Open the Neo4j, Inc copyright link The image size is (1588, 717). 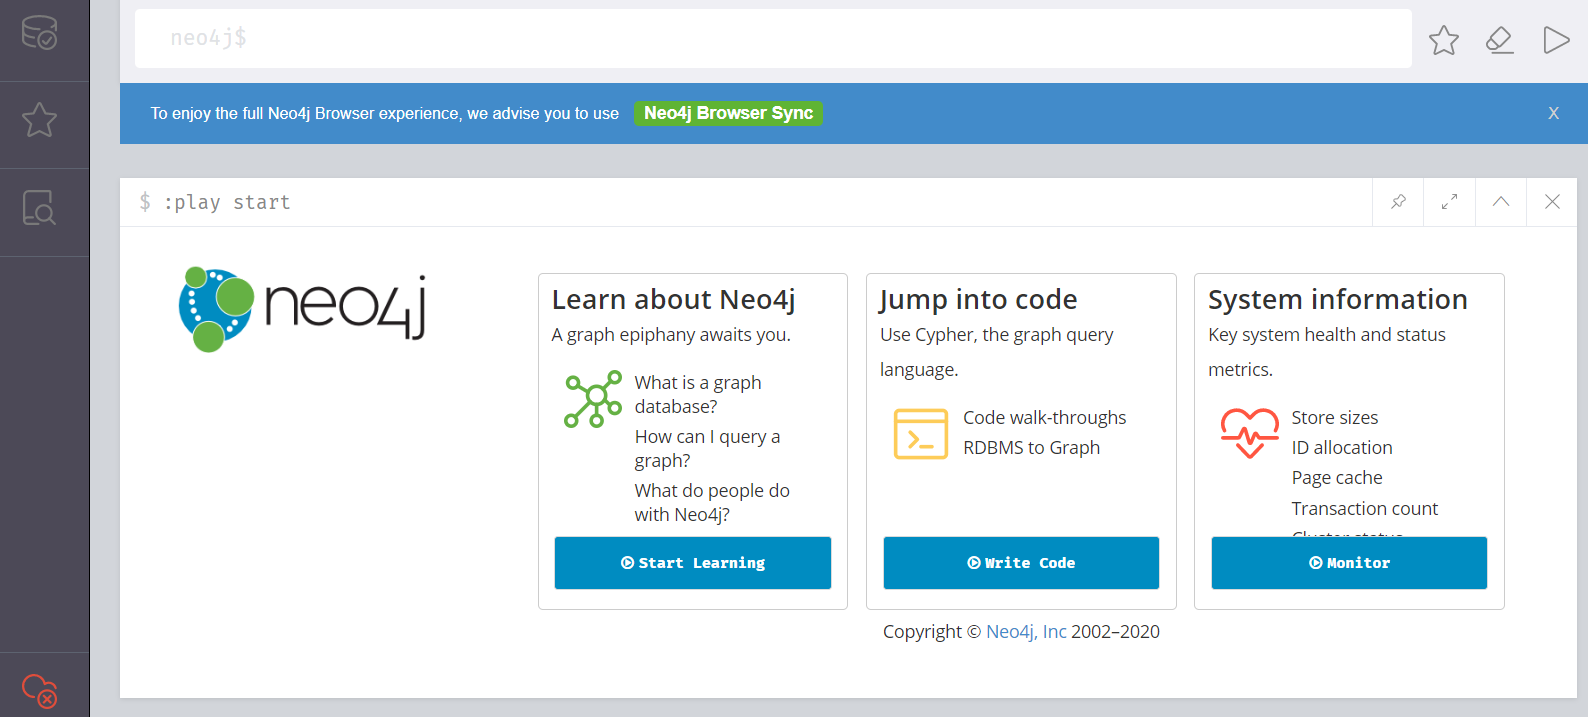[x=1026, y=632]
